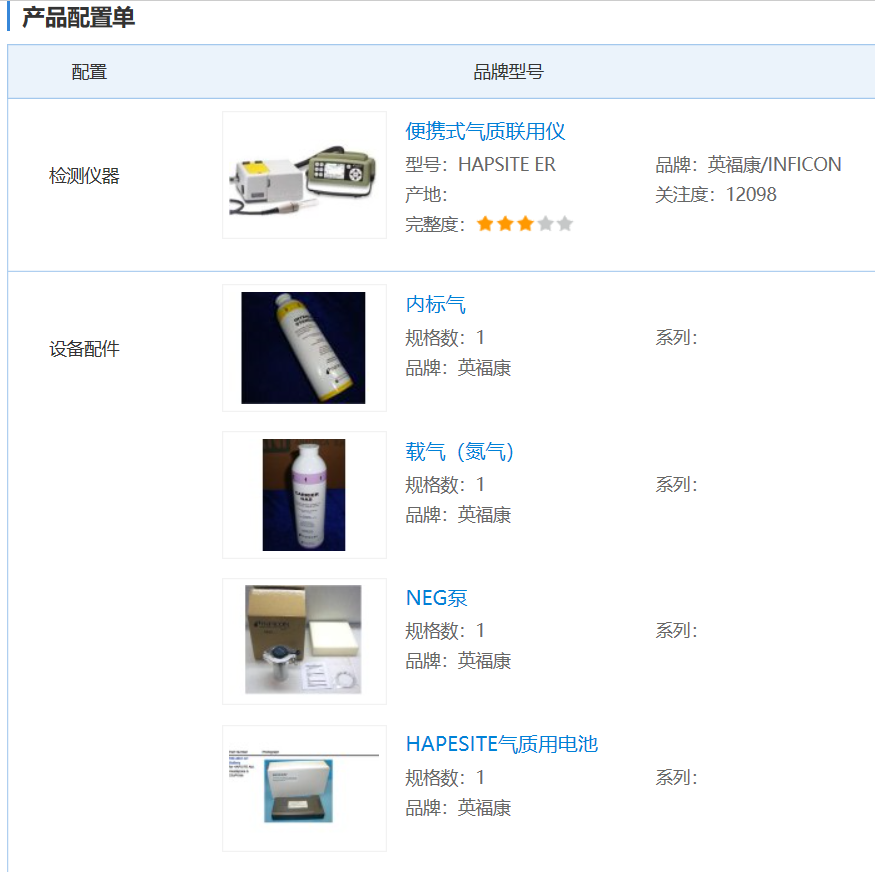This screenshot has width=875, height=872.
Task: Click the 设备配件 row label
Action: click(84, 349)
